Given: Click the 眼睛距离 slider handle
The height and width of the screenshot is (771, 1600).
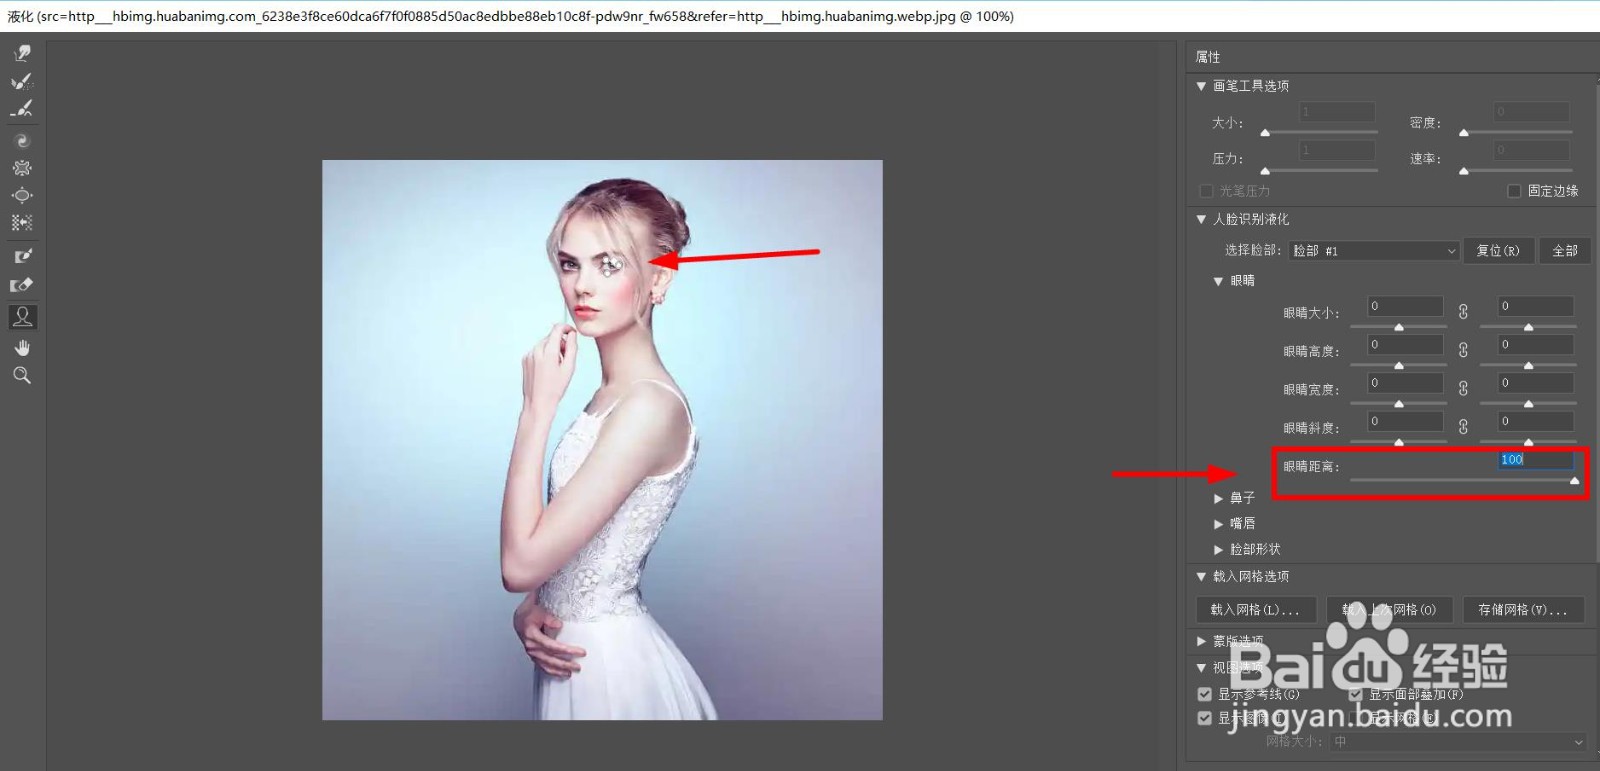Looking at the screenshot, I should pyautogui.click(x=1575, y=481).
